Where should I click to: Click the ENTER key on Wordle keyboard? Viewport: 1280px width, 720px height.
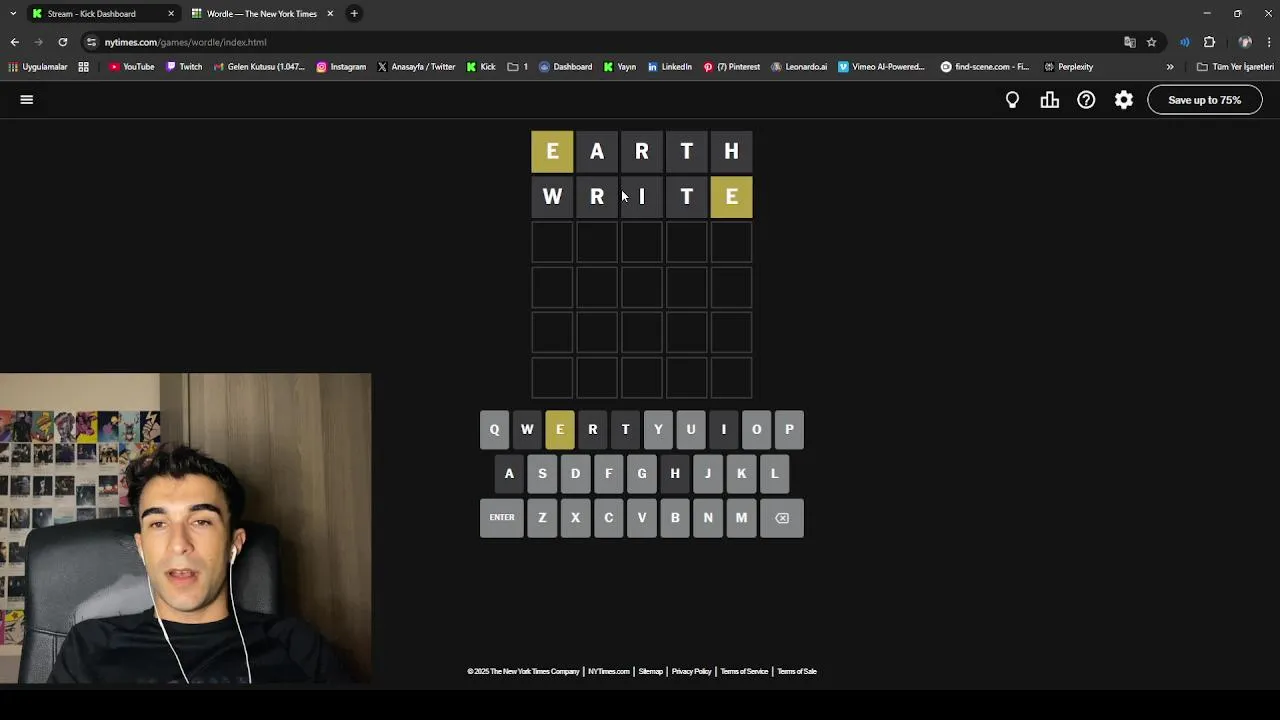[502, 518]
